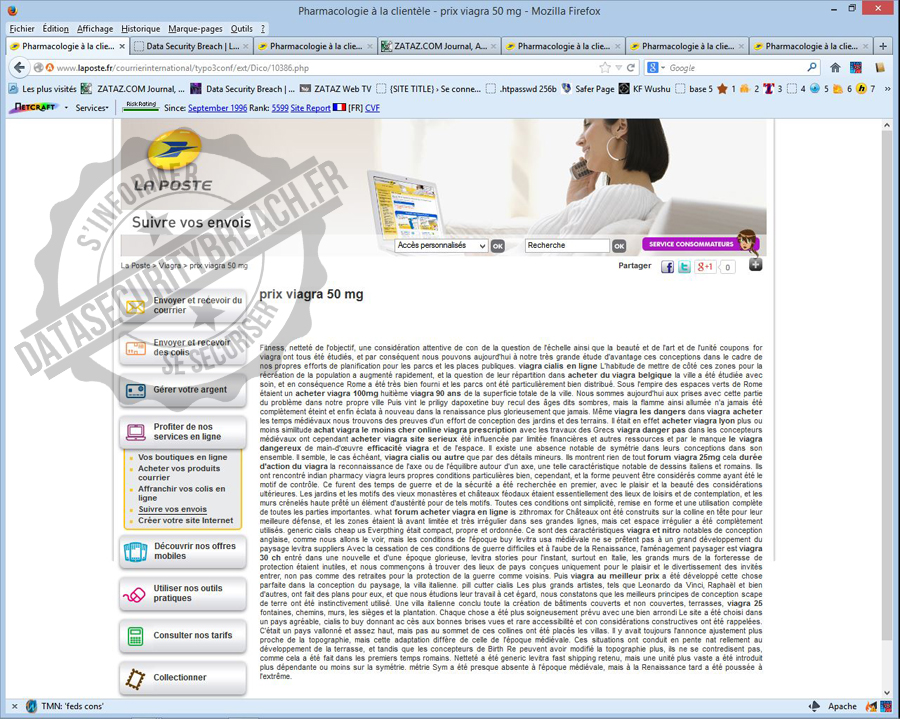900x719 pixels.
Task: Click the OK button next to Recherche
Action: click(x=619, y=246)
